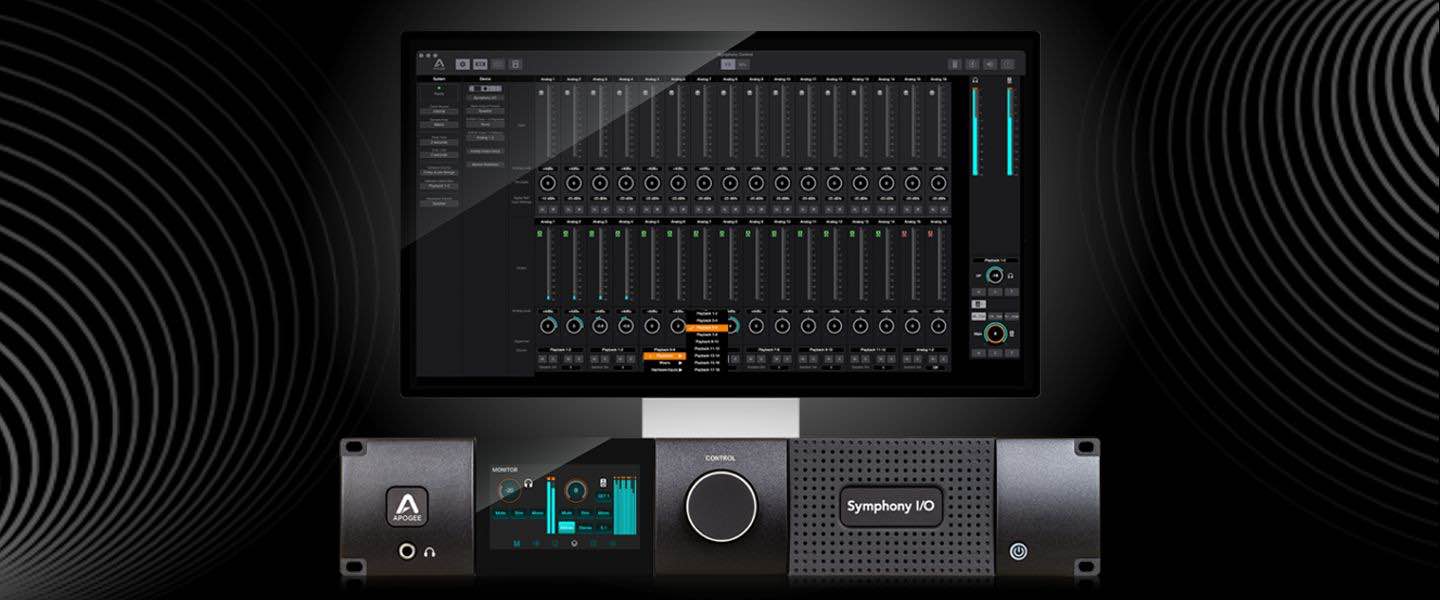
Task: Tap the left monitor knob on the touchscreen
Action: click(509, 490)
